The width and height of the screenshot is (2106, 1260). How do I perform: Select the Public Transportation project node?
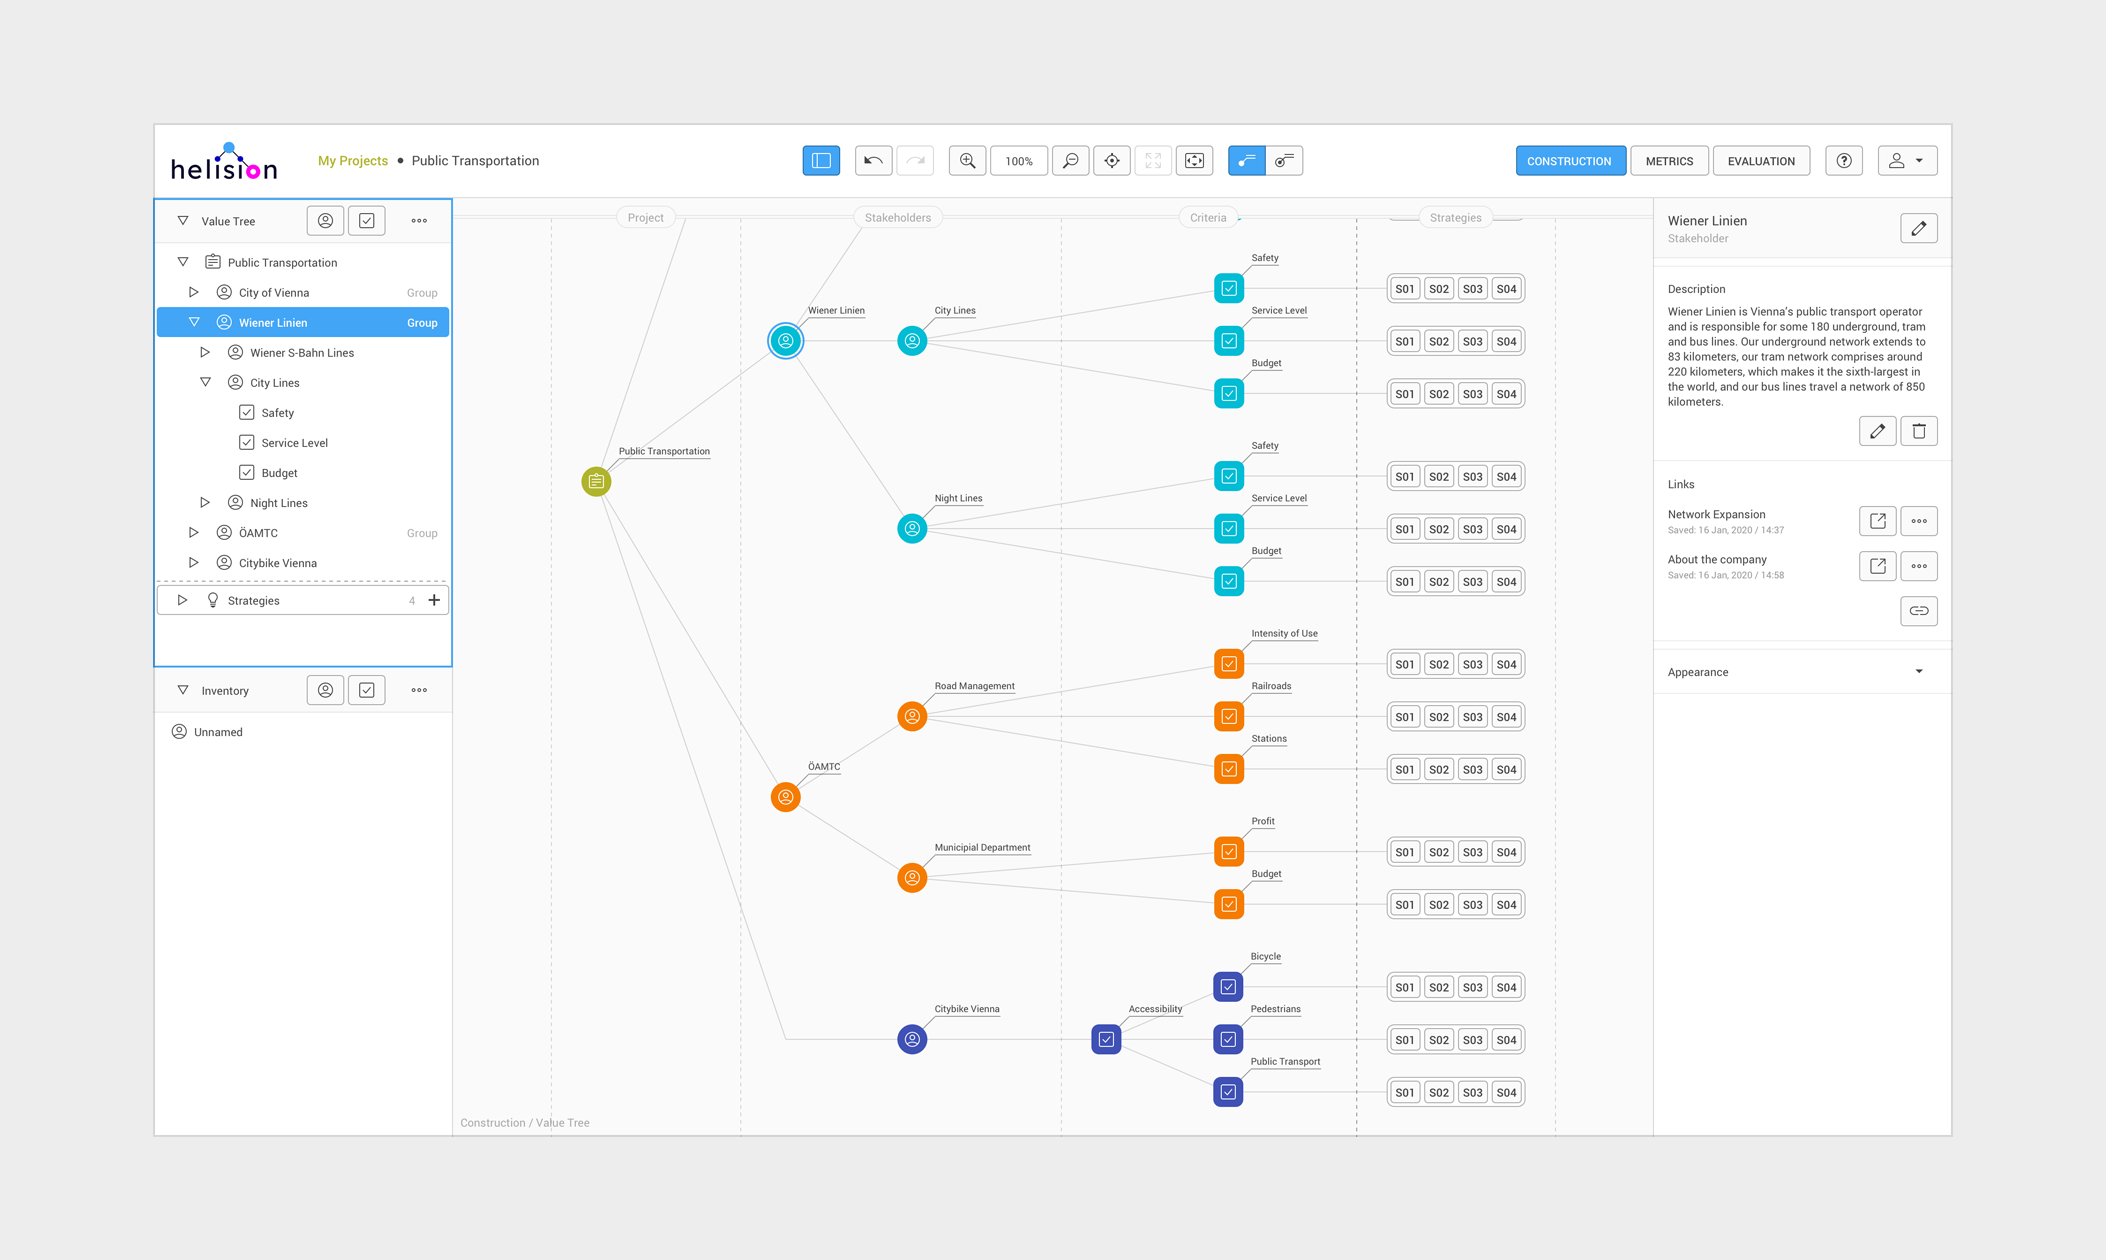coord(596,482)
